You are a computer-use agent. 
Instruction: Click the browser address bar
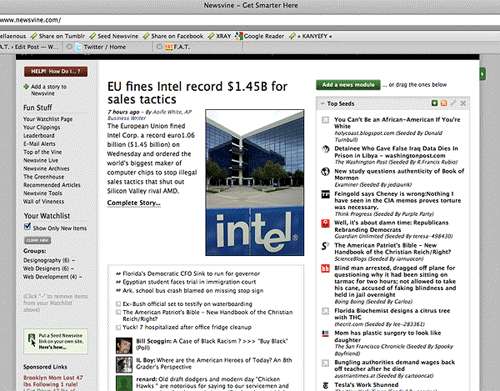pyautogui.click(x=250, y=20)
